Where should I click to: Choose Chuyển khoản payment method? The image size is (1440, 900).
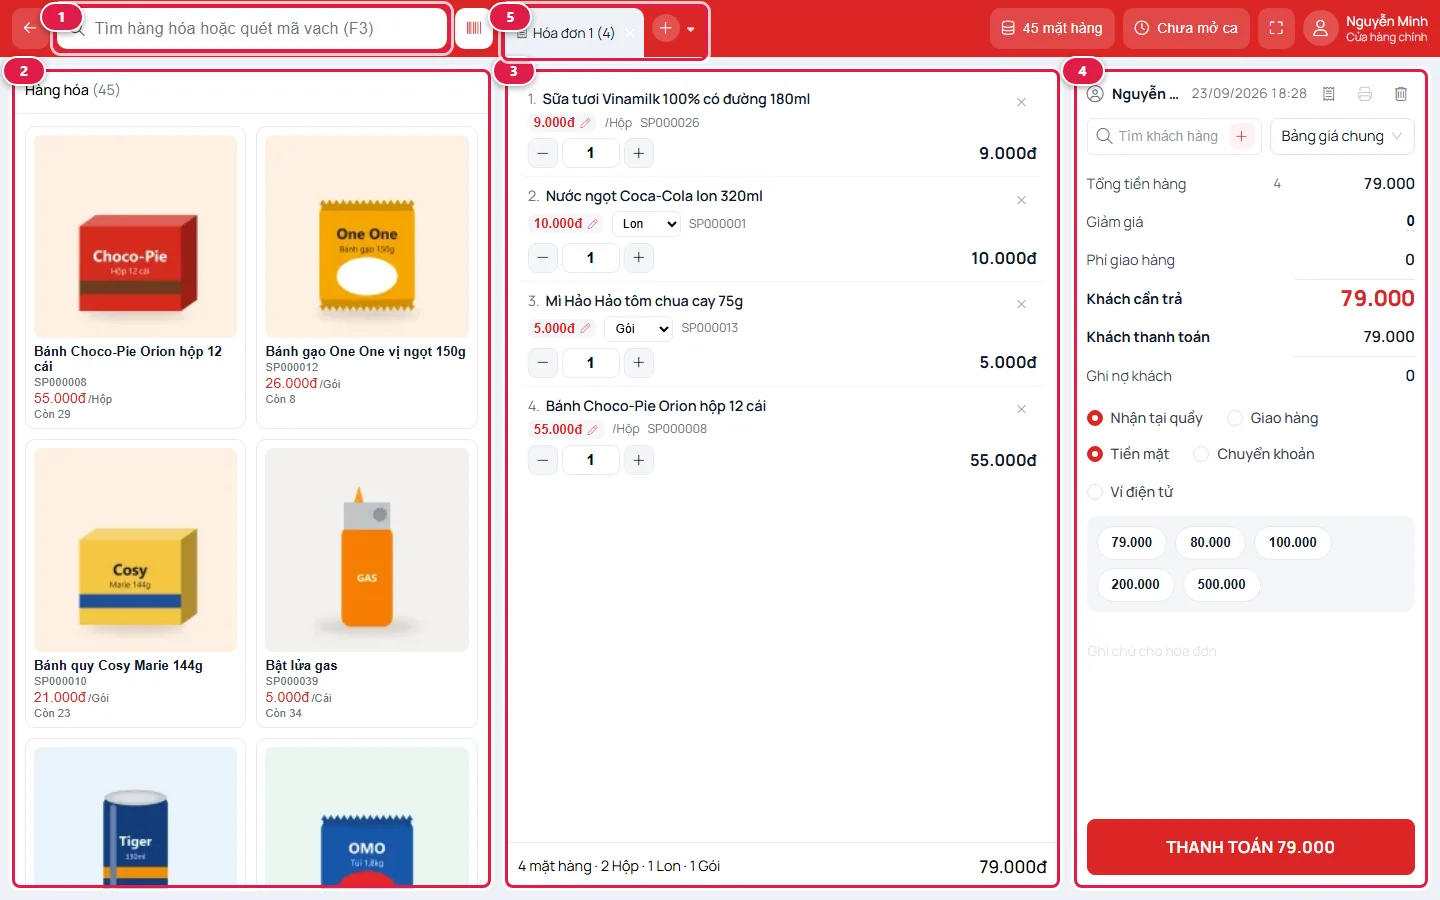click(1254, 454)
